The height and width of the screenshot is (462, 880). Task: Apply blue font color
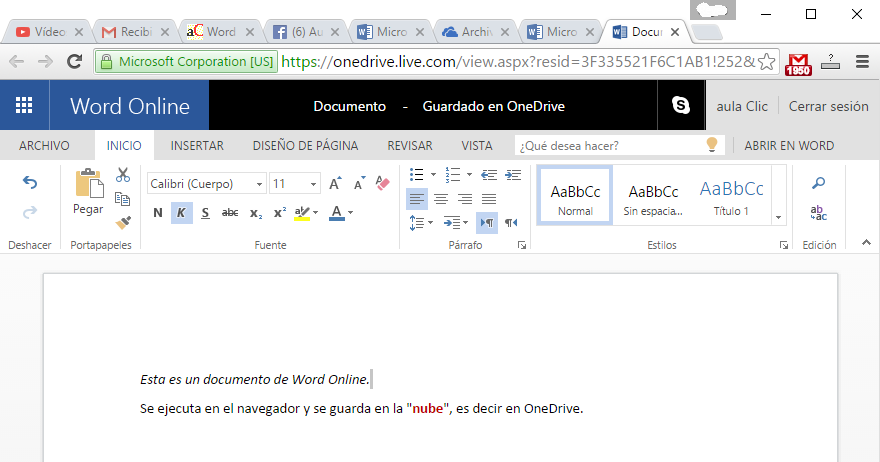337,213
